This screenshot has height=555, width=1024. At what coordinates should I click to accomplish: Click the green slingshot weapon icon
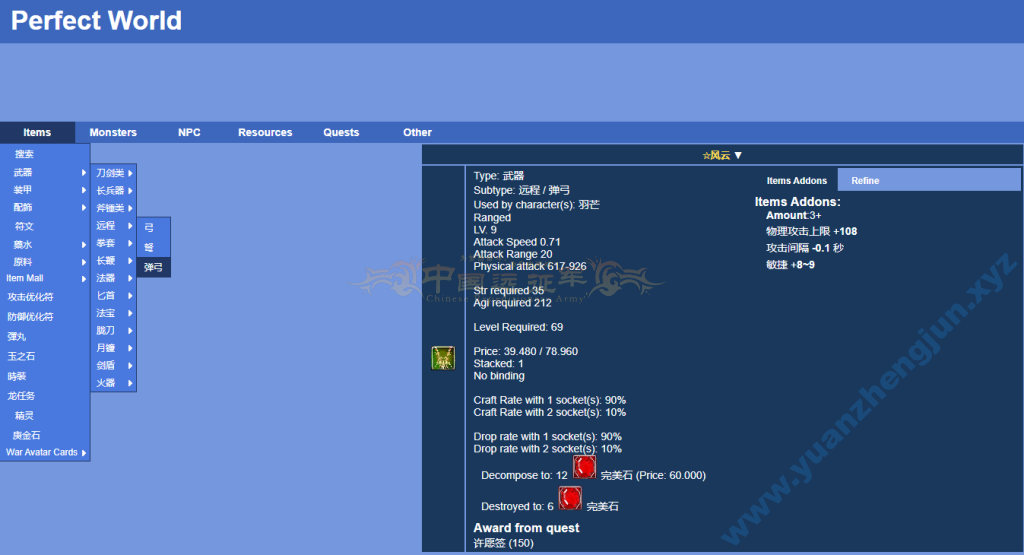(443, 358)
